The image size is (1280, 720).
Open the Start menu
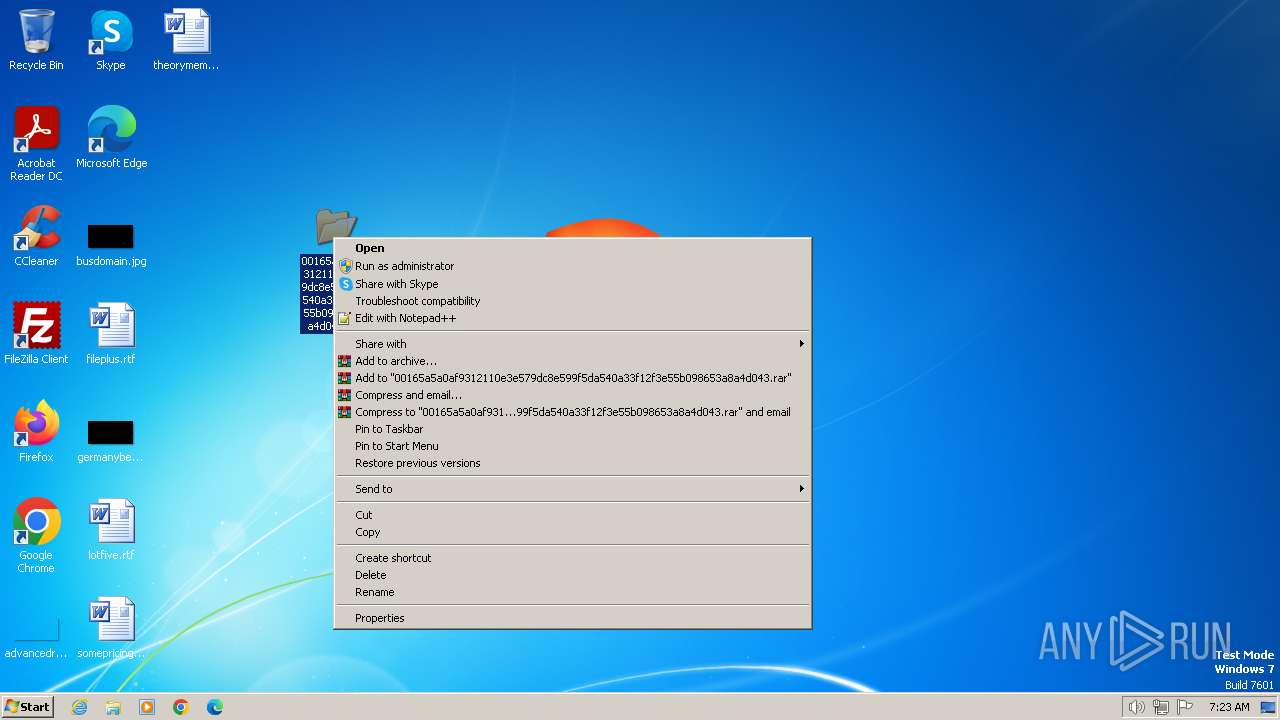(27, 706)
